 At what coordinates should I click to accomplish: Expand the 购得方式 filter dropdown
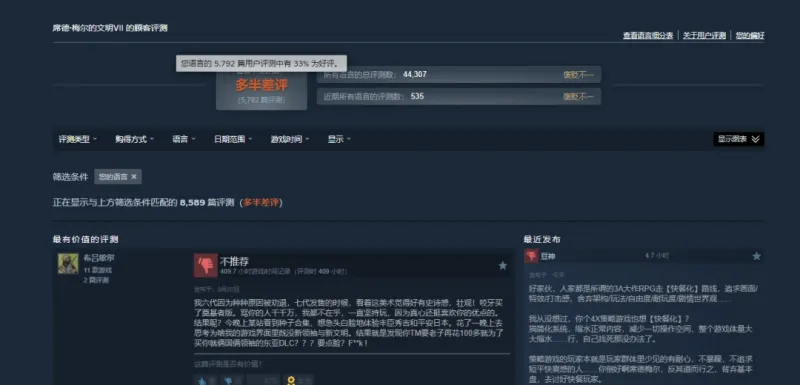click(x=134, y=139)
